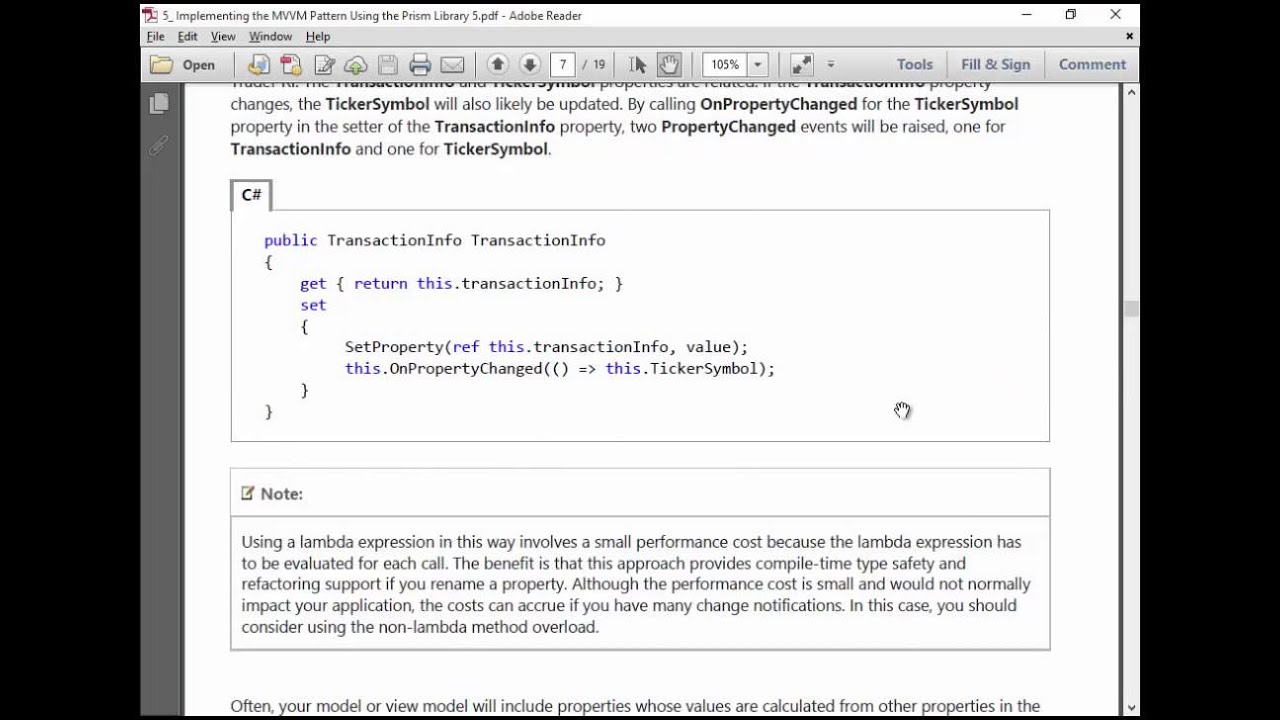Screen dimensions: 1280x720
Task: Click the fit/read mode expand arrows icon
Action: (802, 65)
